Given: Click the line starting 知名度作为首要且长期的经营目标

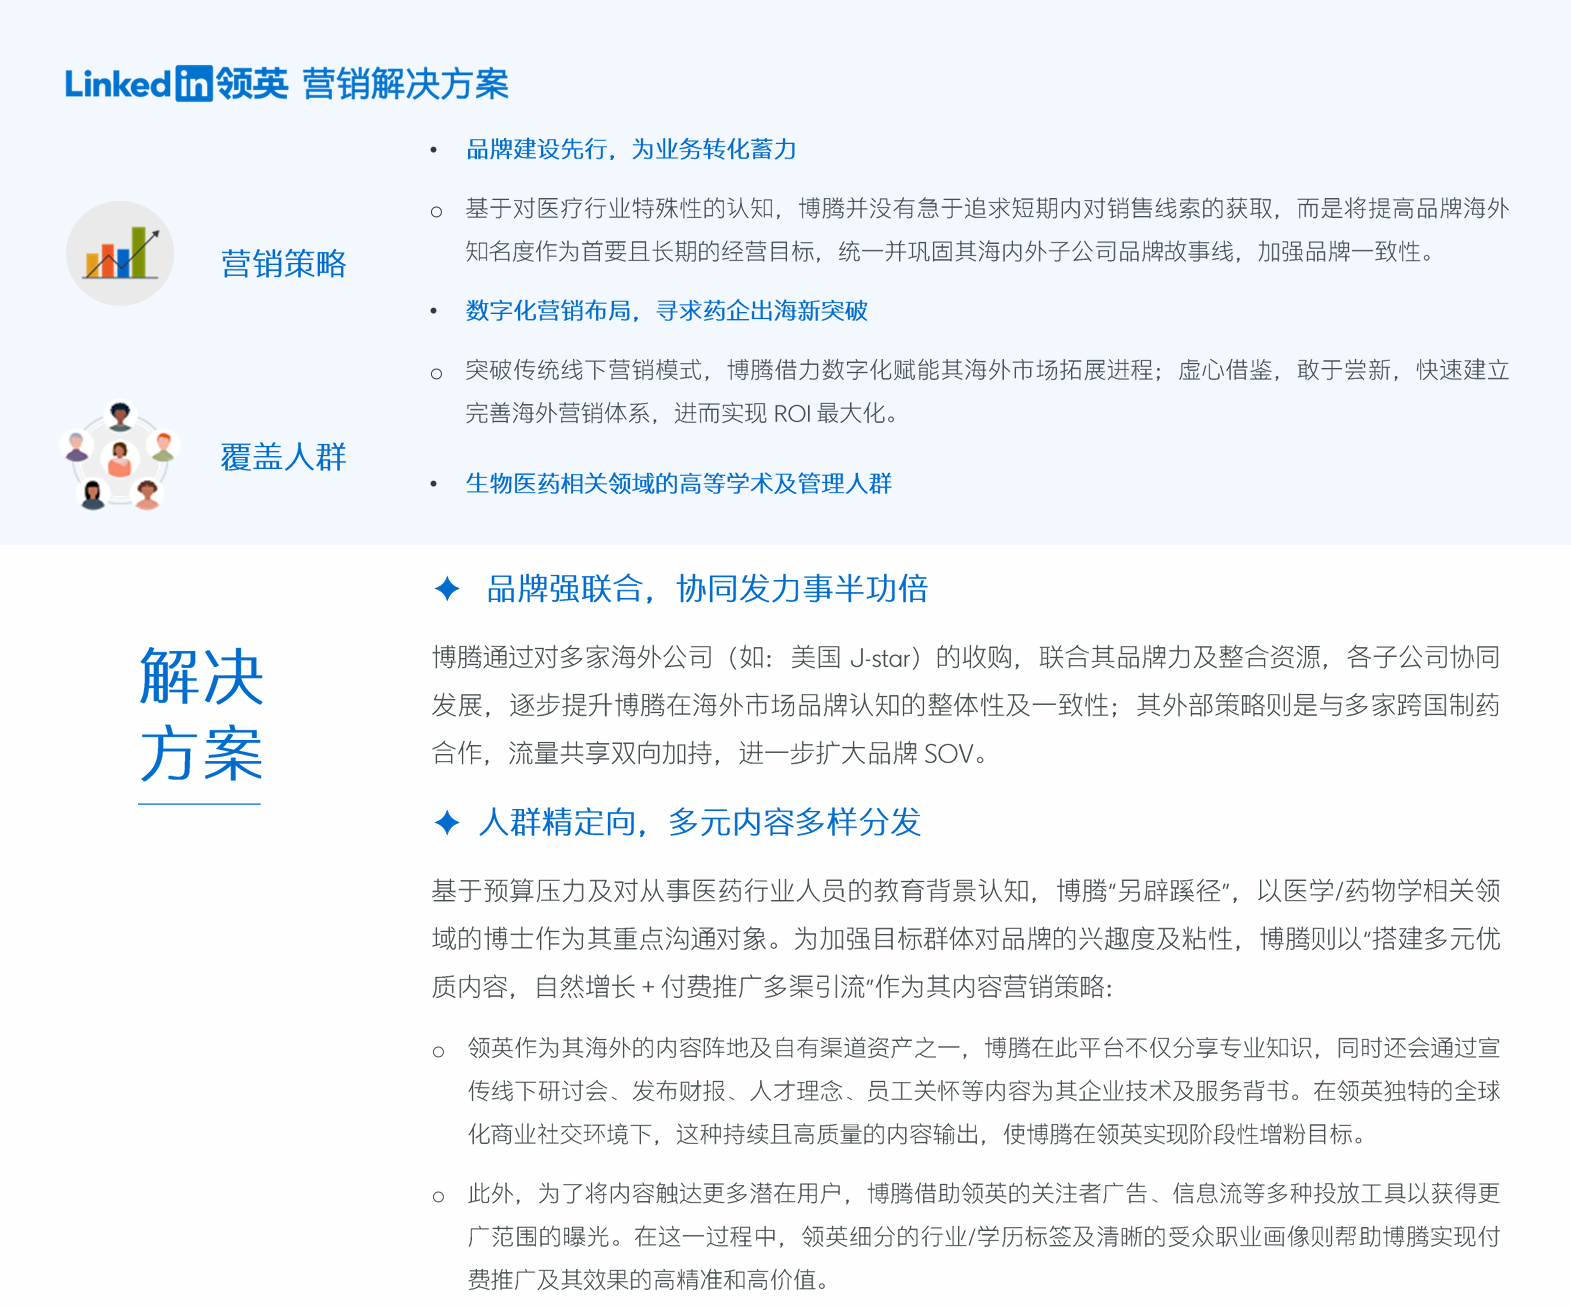Looking at the screenshot, I should coord(953,252).
